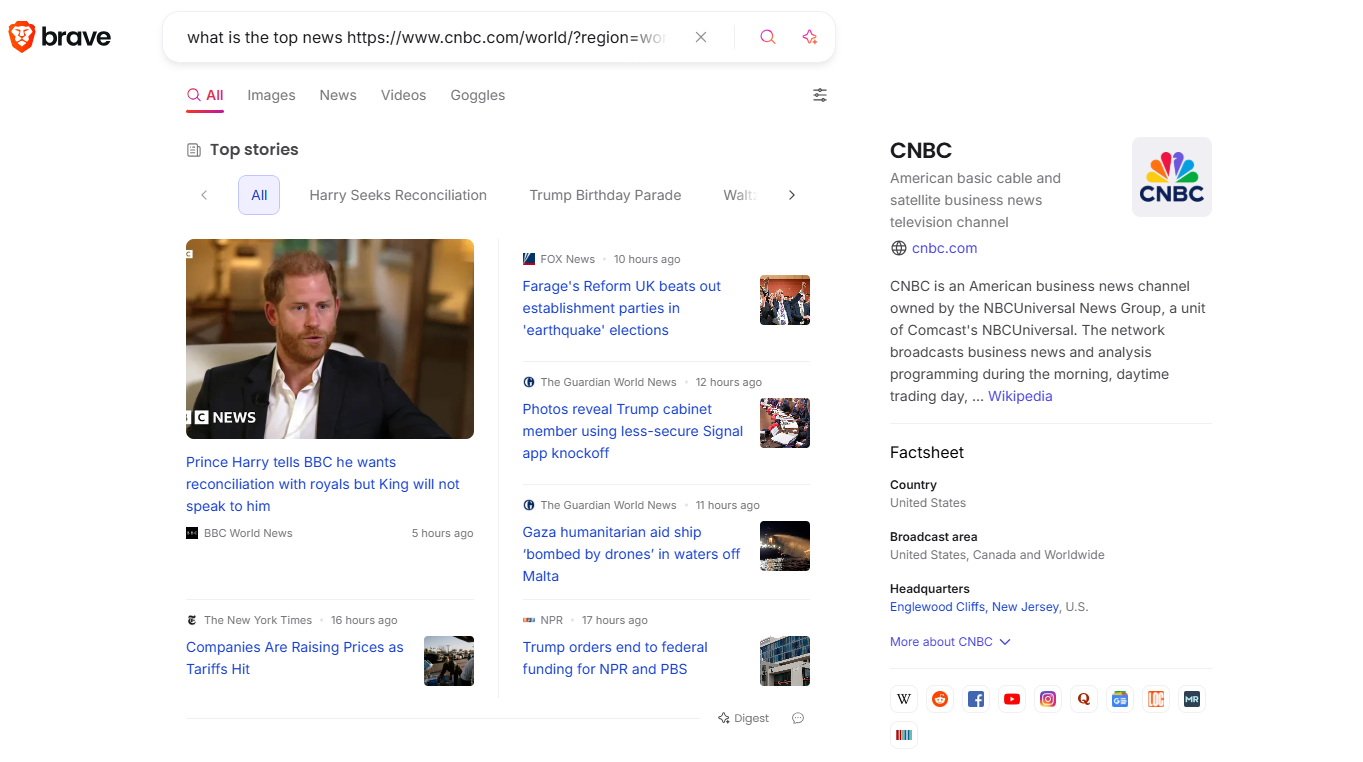Open Prince Harry BBC reconciliation article
Viewport: 1363px width, 762px height.
point(323,484)
